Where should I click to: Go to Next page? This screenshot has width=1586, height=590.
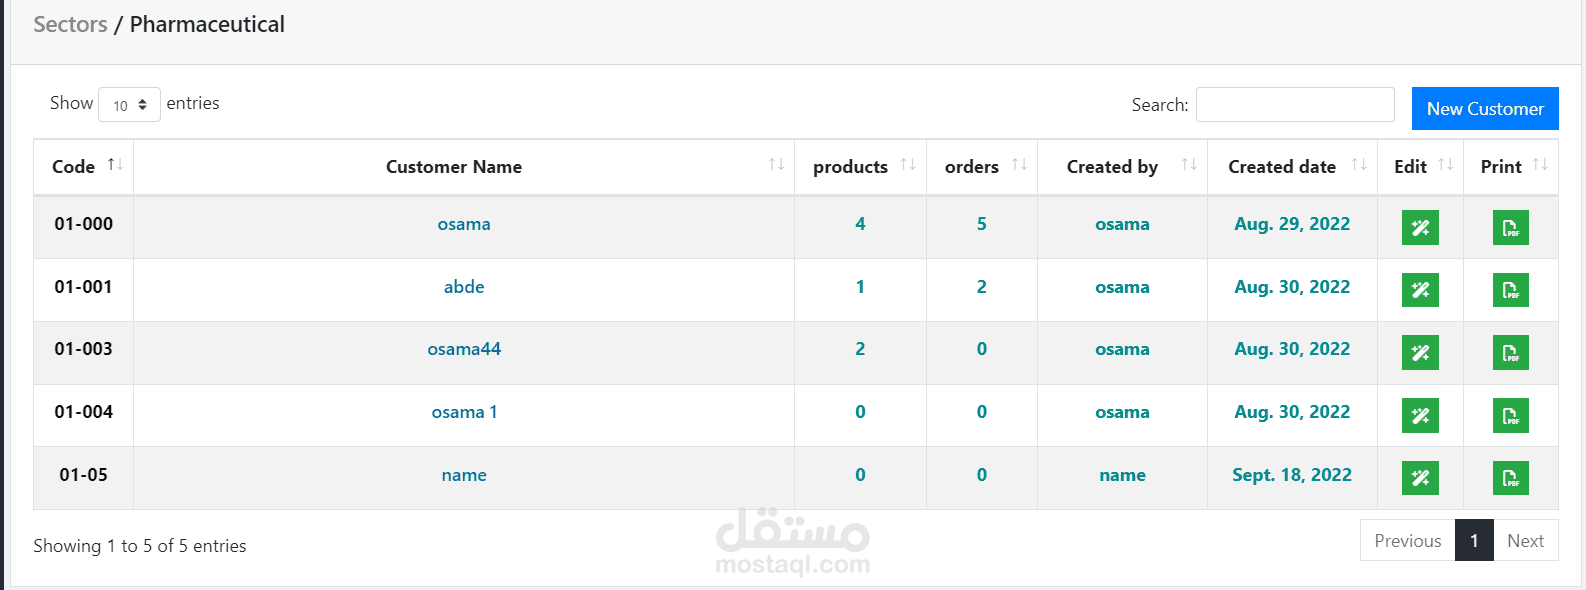(1525, 540)
